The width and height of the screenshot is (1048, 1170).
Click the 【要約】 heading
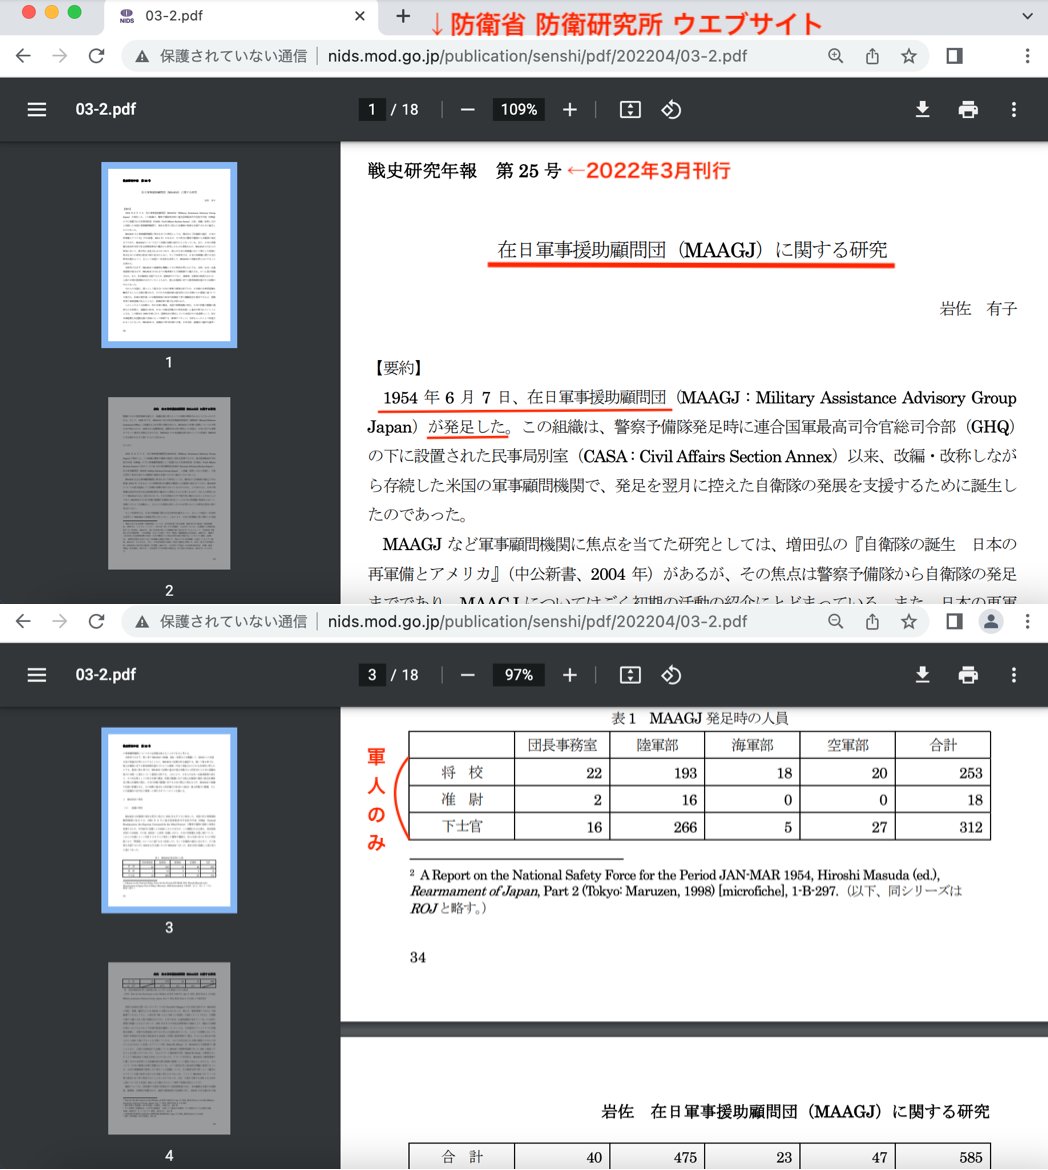click(x=398, y=368)
